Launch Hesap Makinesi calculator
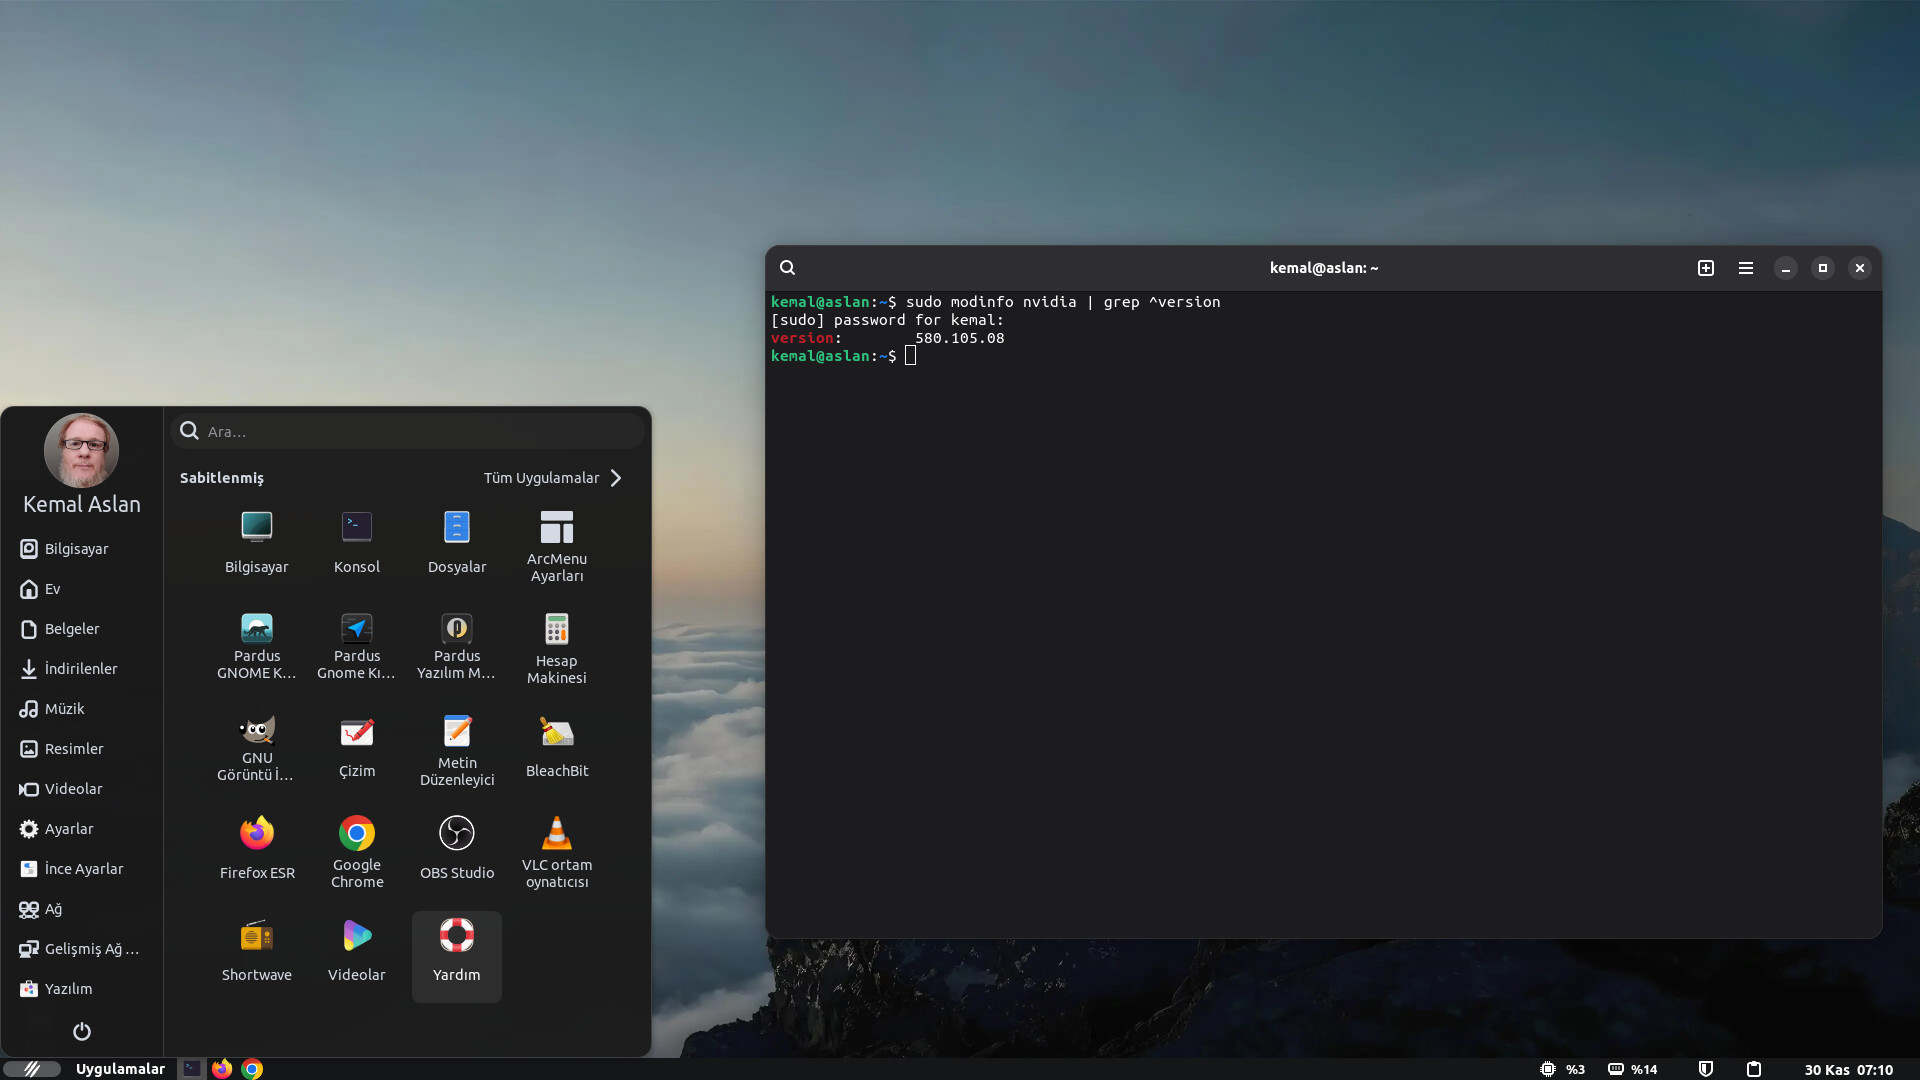 557,644
